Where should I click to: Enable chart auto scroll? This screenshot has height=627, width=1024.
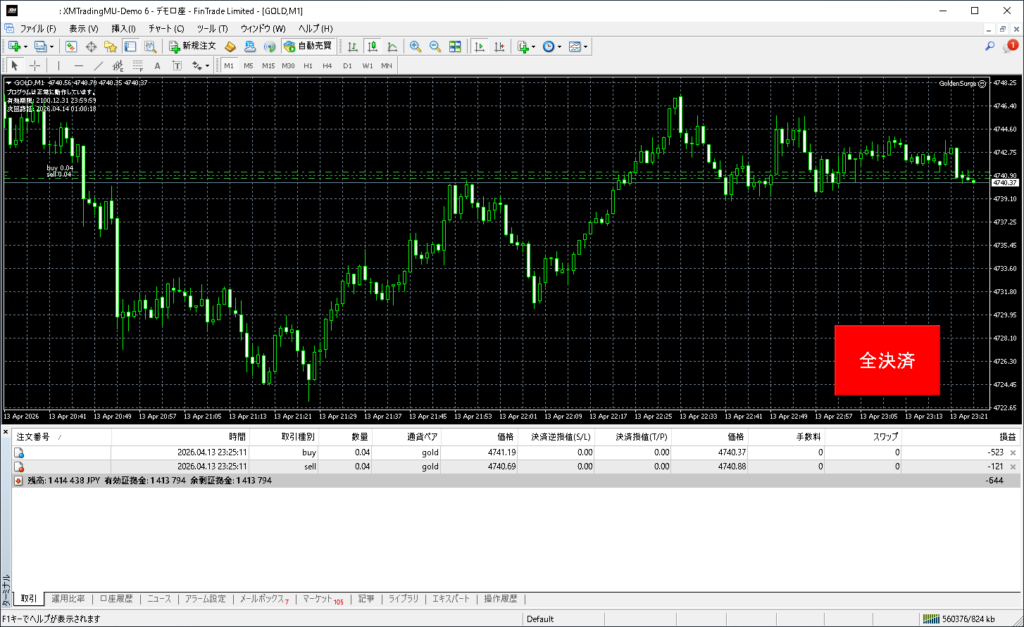pyautogui.click(x=479, y=46)
